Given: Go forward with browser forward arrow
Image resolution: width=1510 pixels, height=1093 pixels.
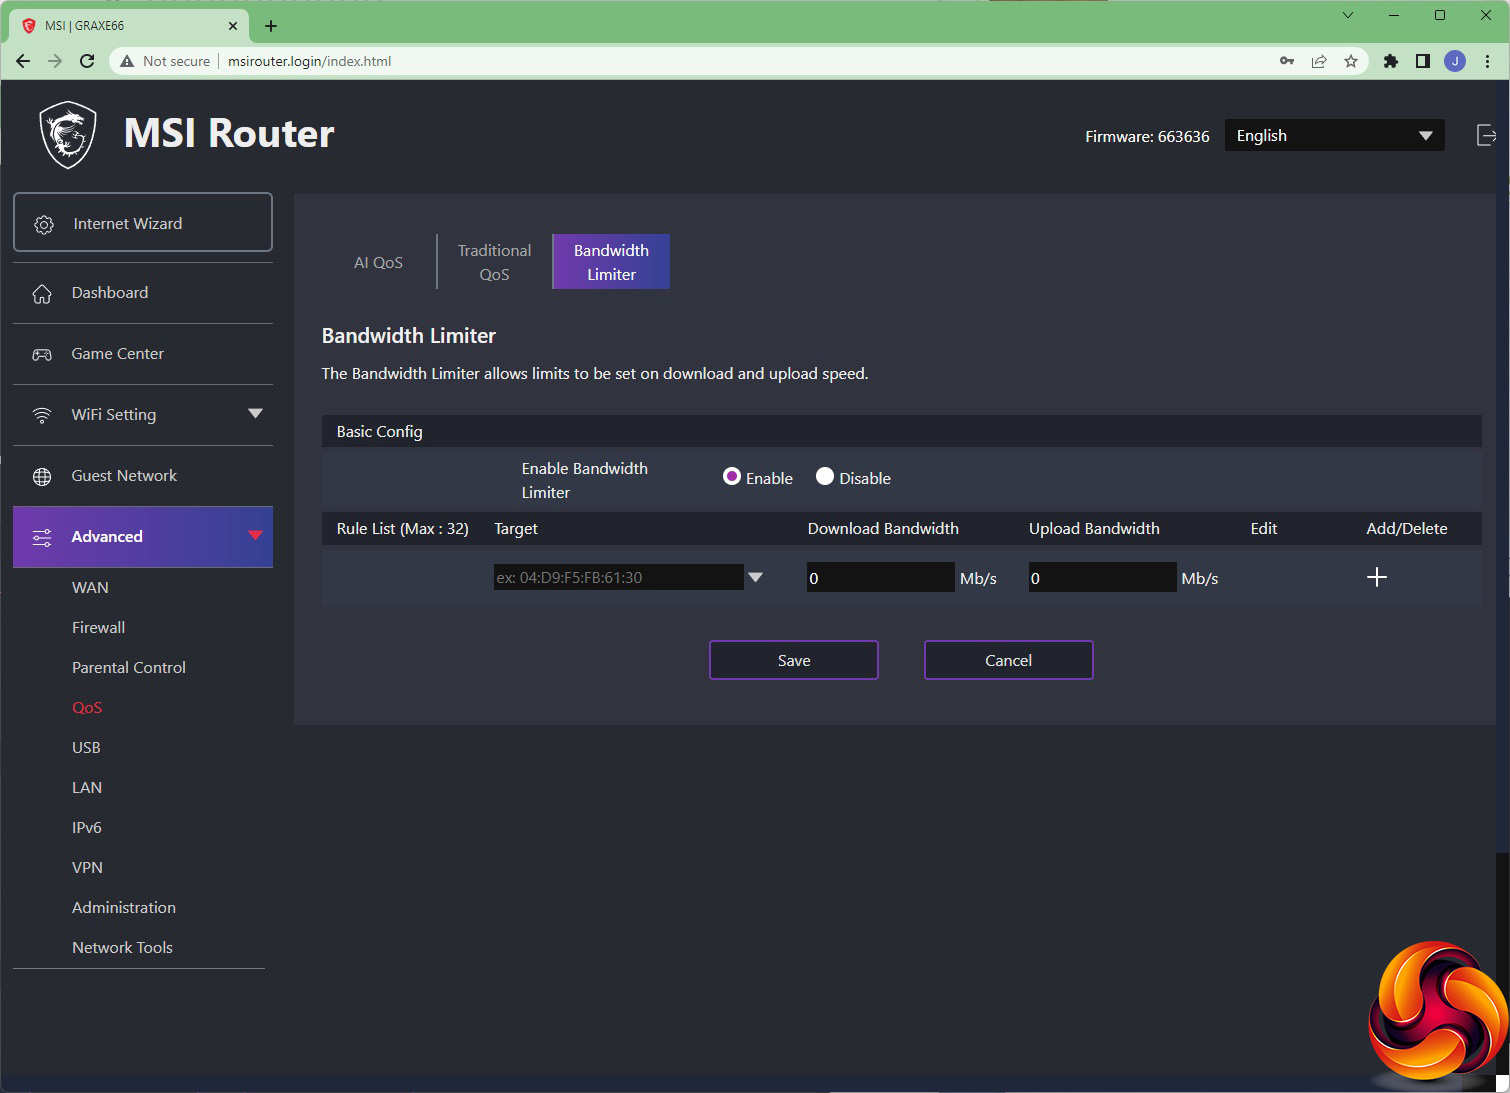Looking at the screenshot, I should click(55, 61).
